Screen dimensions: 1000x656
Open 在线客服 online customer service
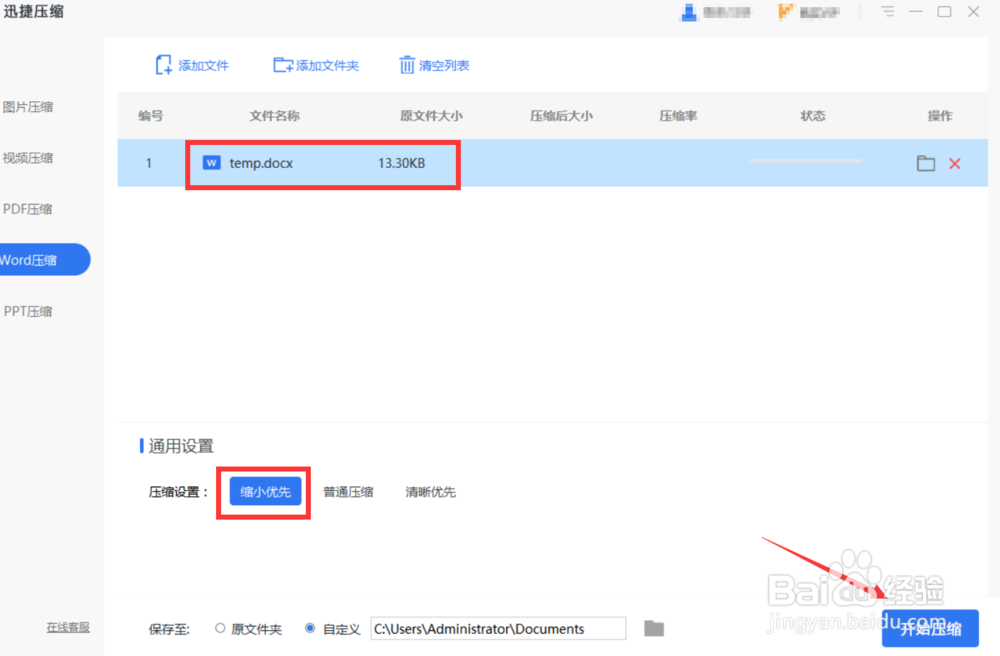pos(67,625)
